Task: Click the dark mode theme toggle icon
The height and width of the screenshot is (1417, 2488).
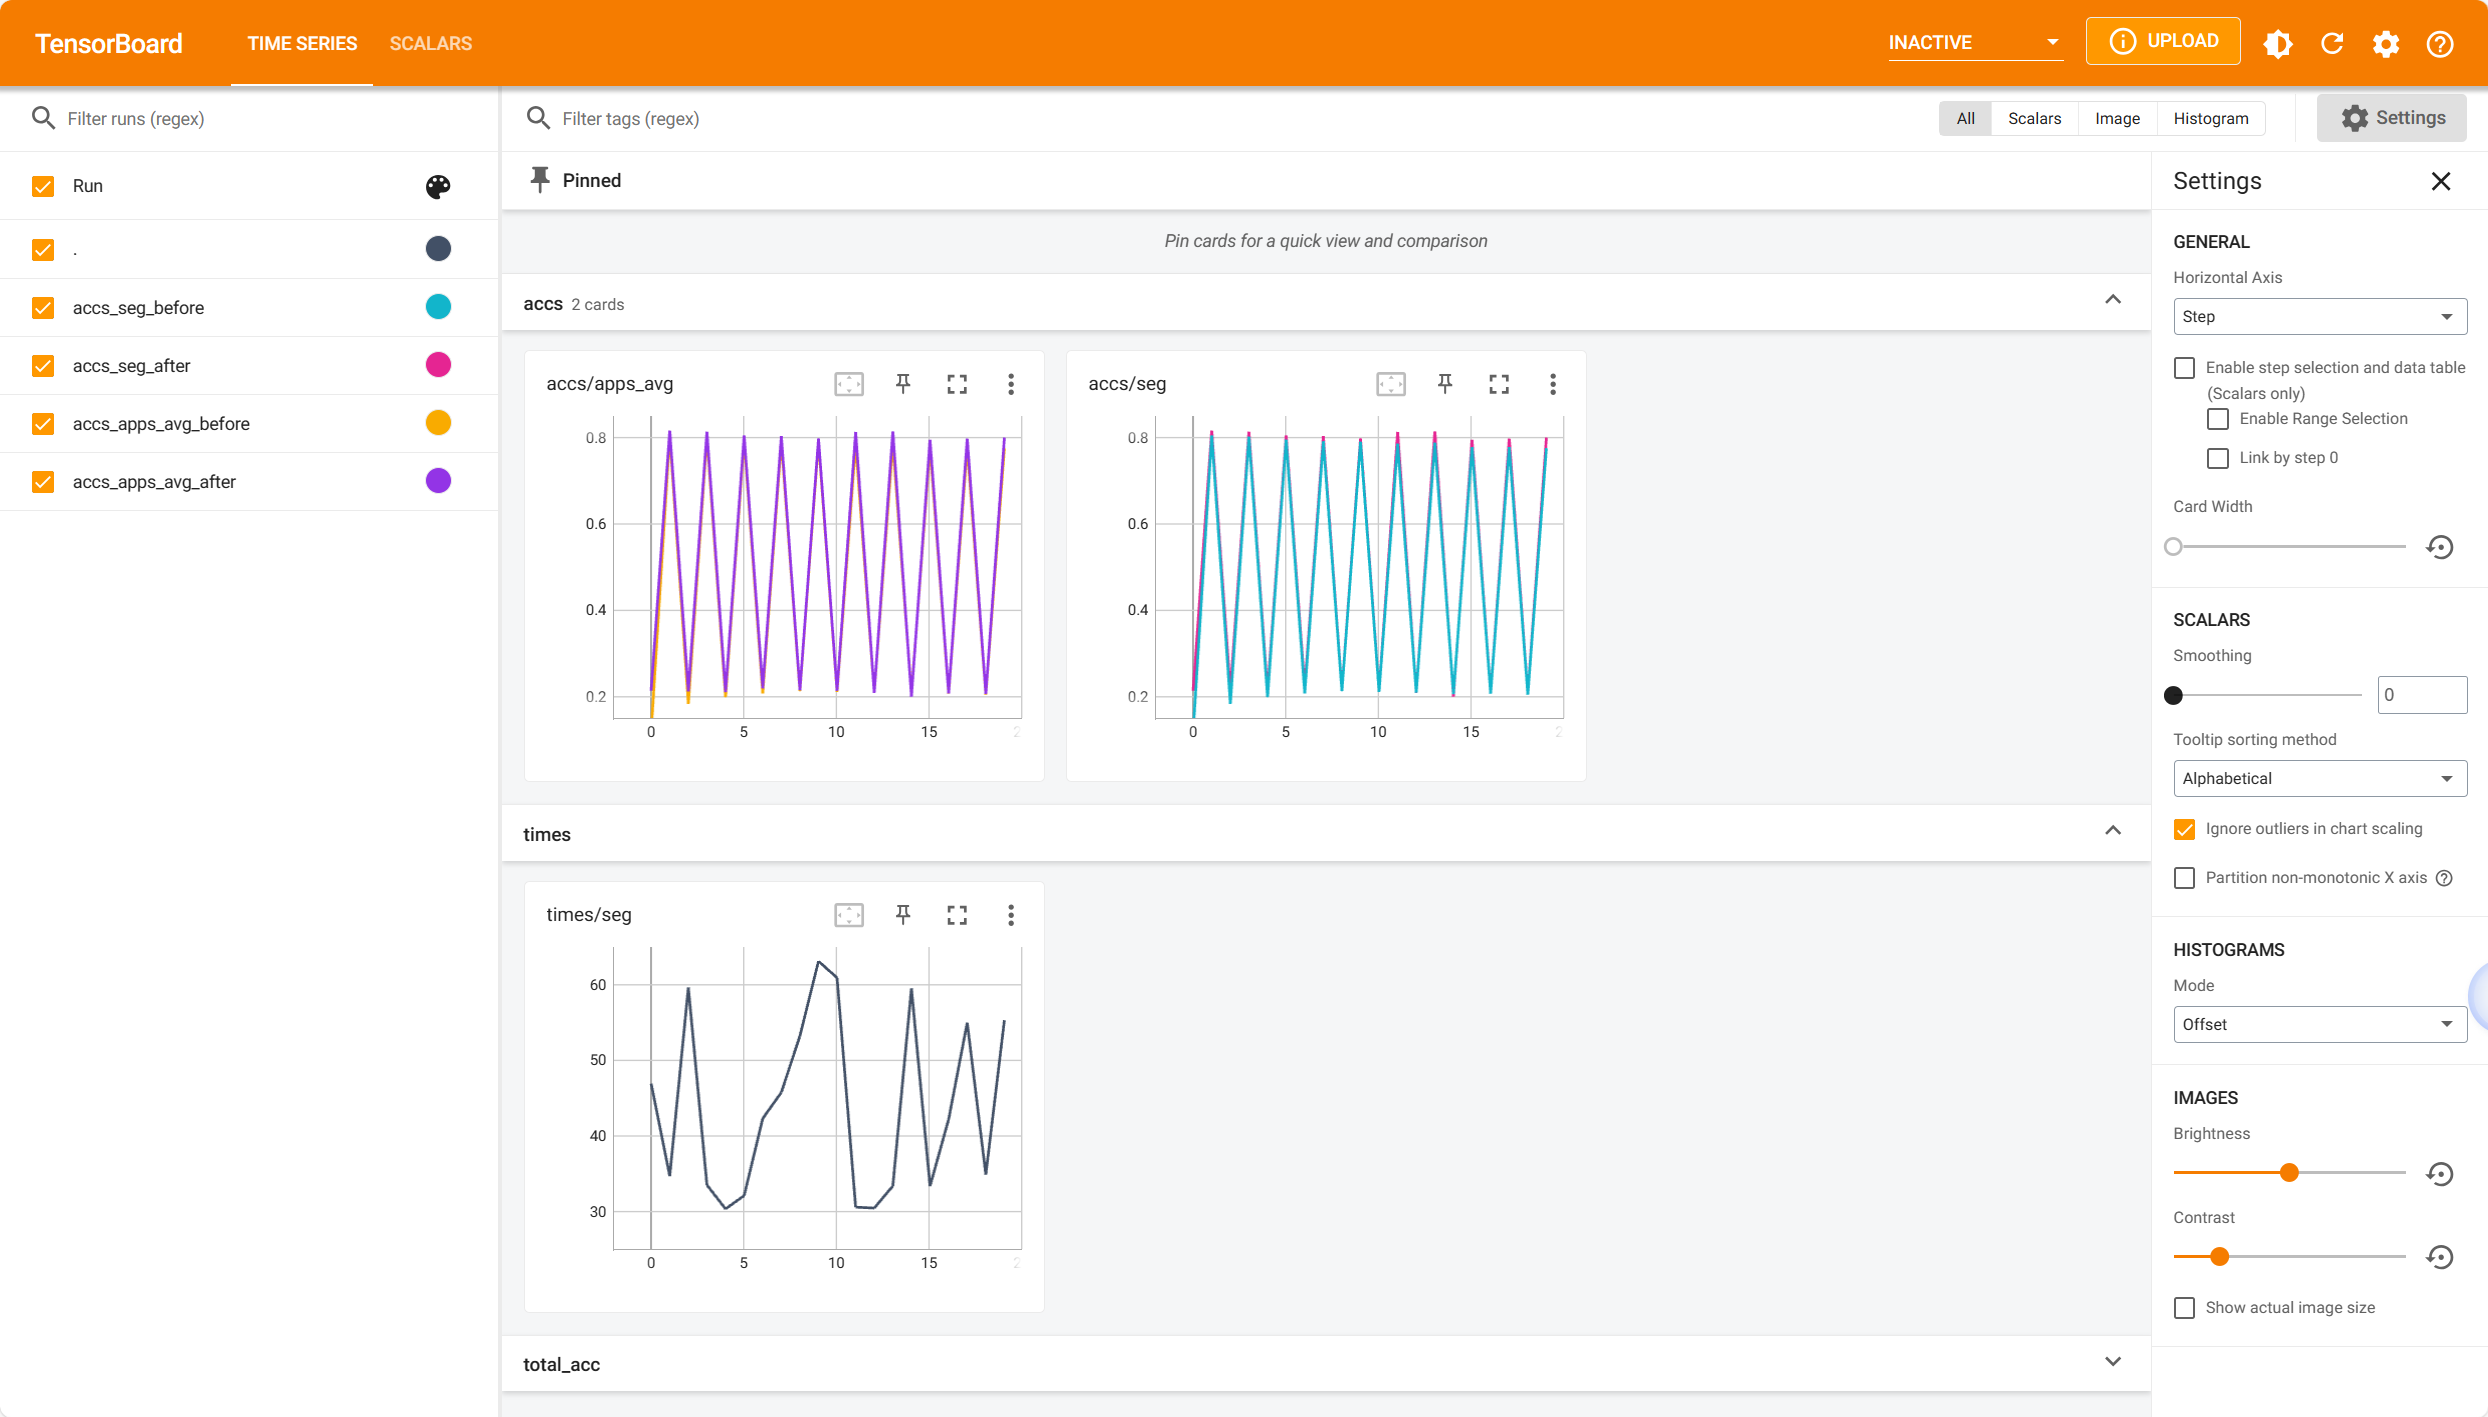Action: click(2278, 43)
